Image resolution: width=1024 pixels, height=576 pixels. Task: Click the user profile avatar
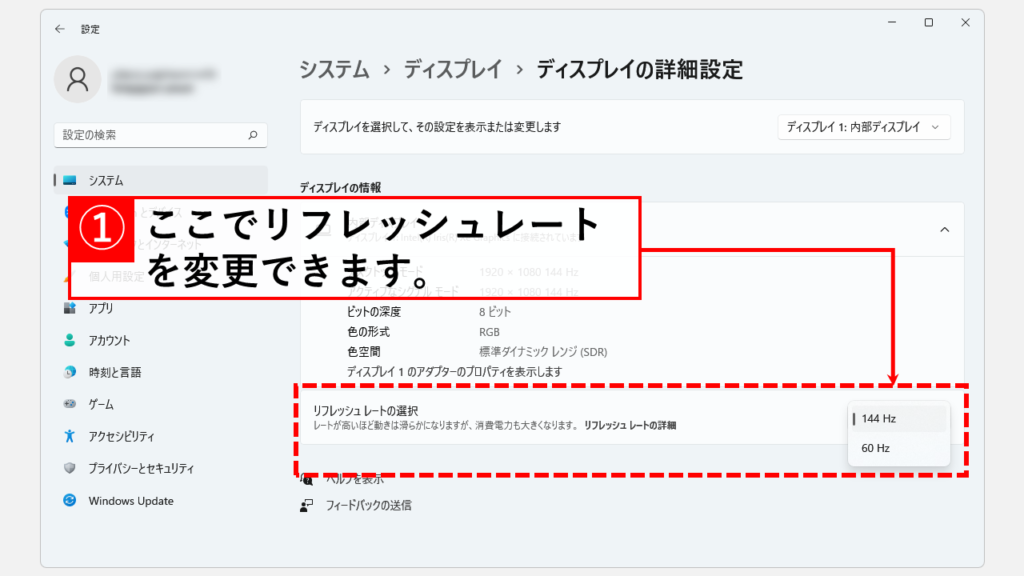pyautogui.click(x=77, y=80)
